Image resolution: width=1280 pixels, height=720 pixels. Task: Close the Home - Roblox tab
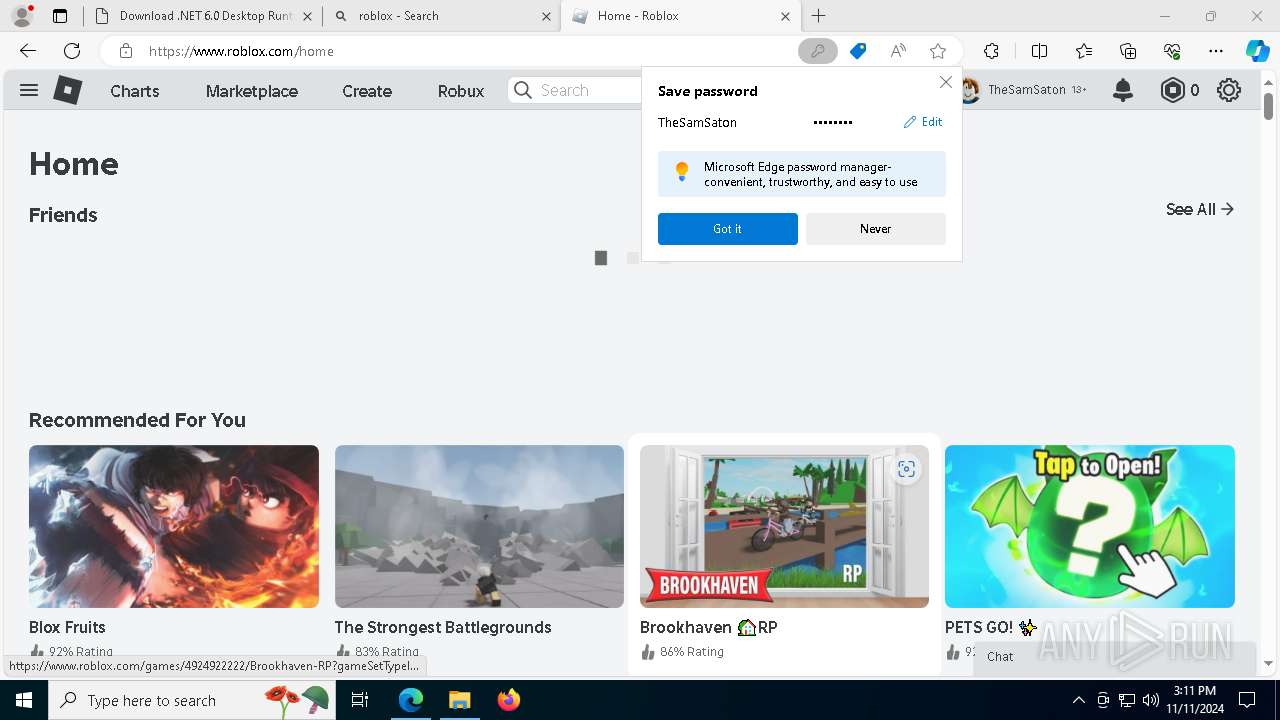point(785,16)
